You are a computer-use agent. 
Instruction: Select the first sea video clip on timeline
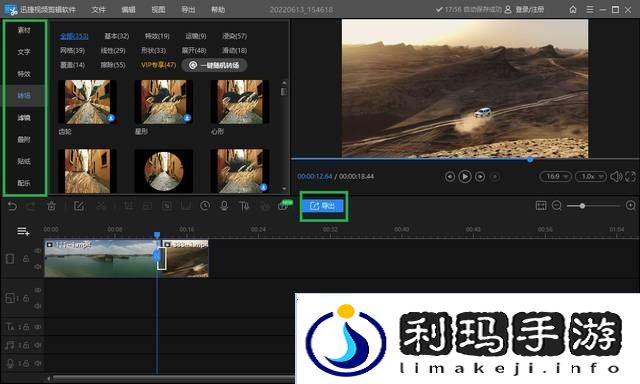(101, 259)
